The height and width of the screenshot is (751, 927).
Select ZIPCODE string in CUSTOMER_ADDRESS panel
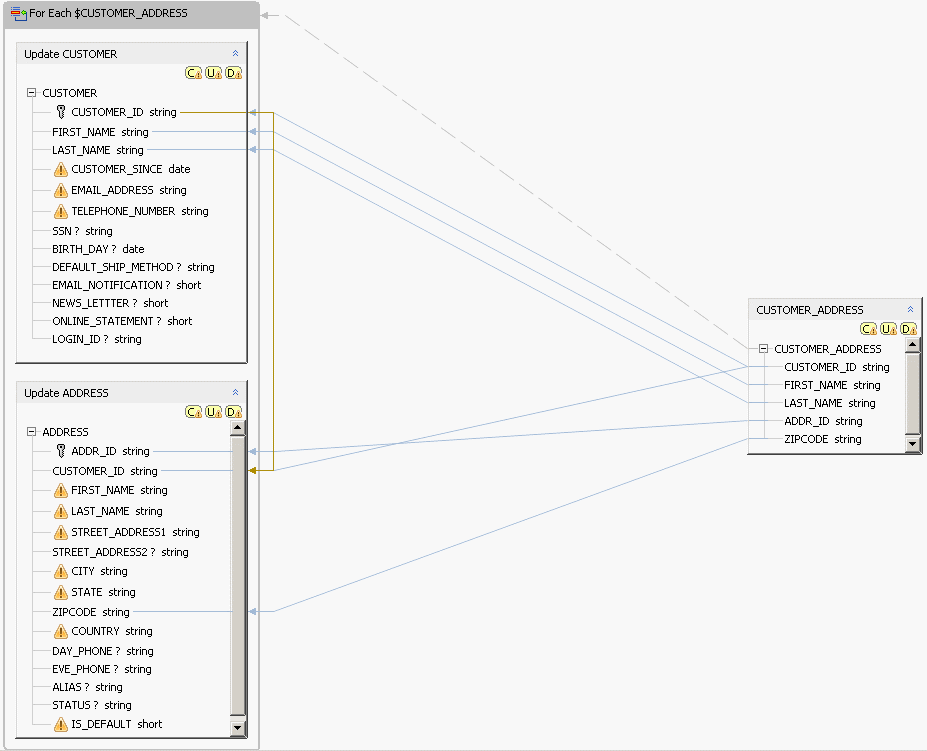point(822,439)
